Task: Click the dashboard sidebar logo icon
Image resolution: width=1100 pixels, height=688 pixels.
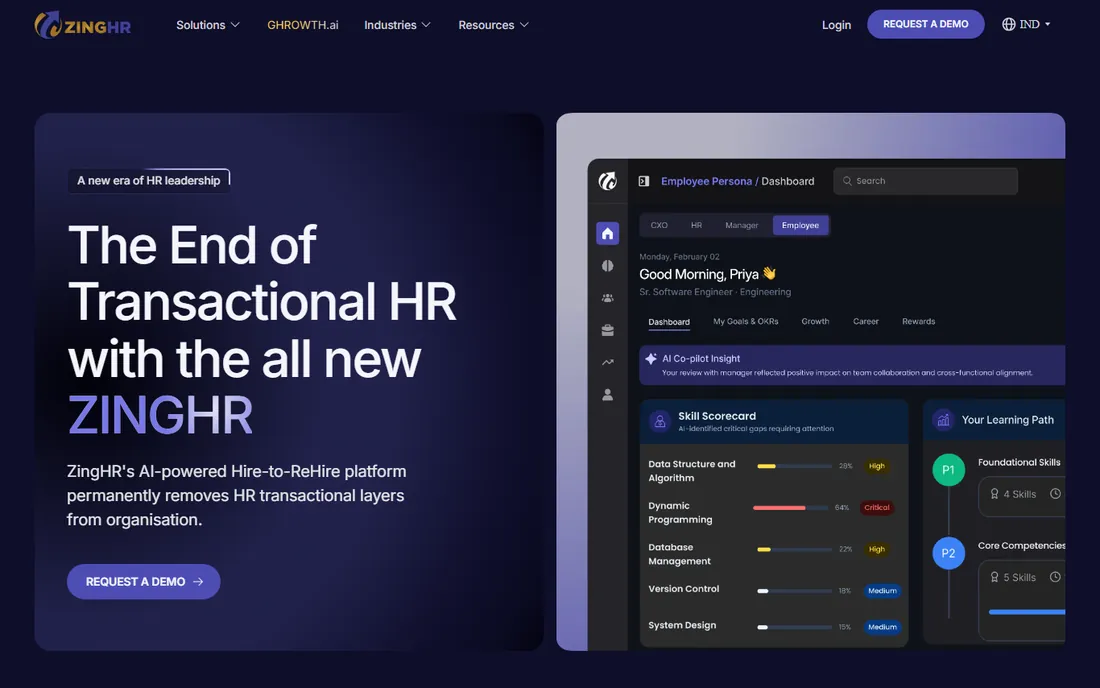Action: tap(608, 181)
